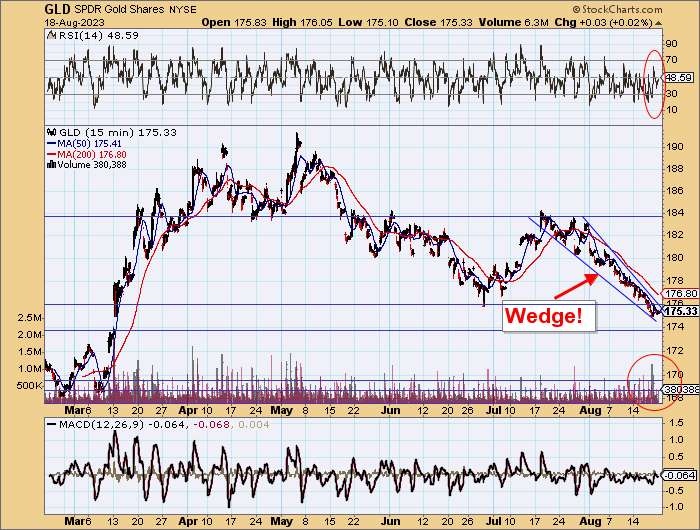Click the 'MA(50) 175.41' legend text
700x530 pixels.
(89, 144)
